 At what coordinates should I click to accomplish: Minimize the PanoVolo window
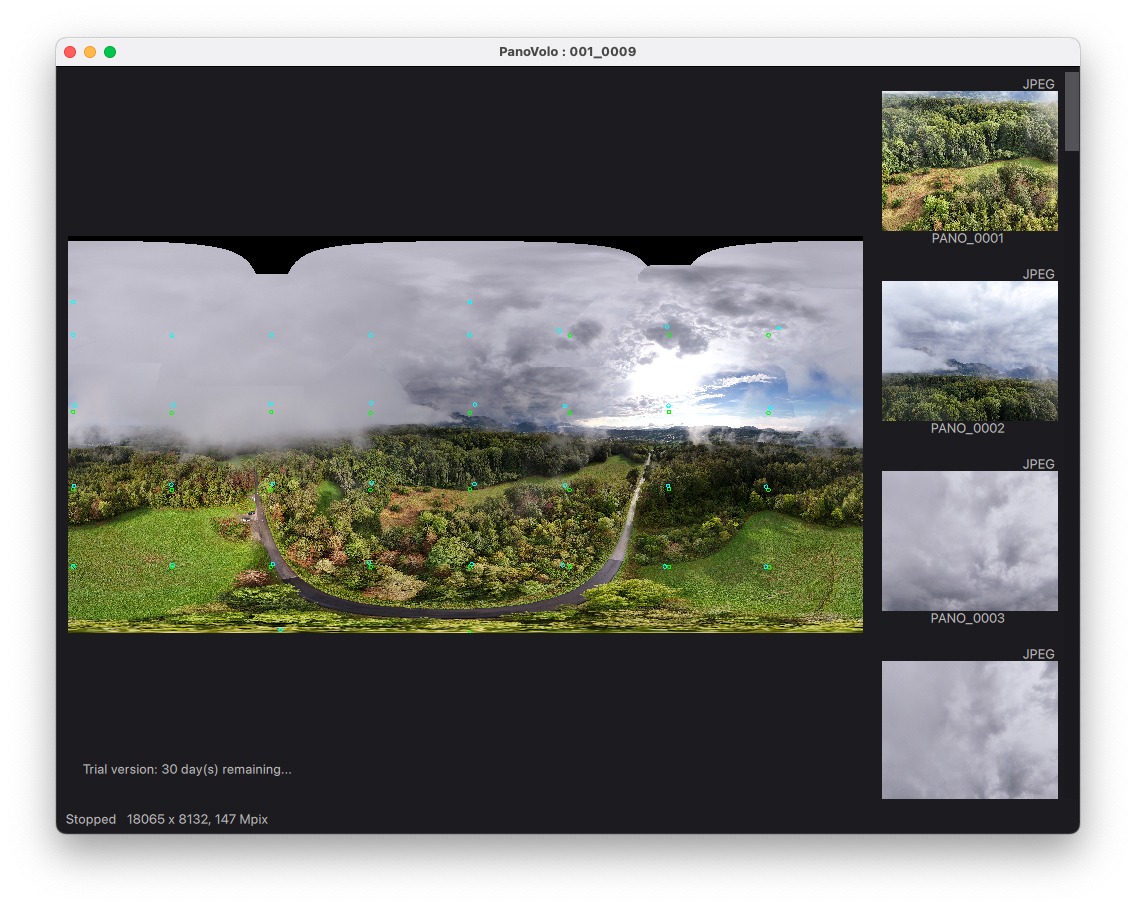point(90,52)
